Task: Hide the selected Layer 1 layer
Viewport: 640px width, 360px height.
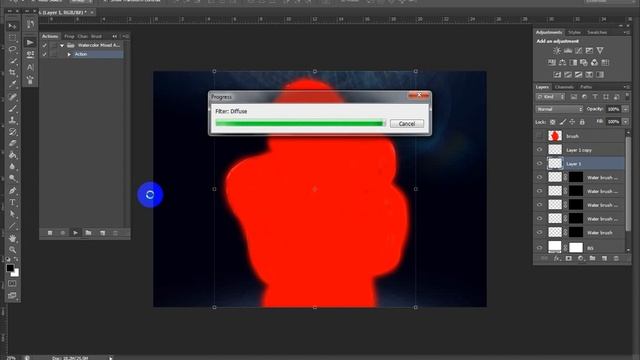Action: click(x=540, y=164)
